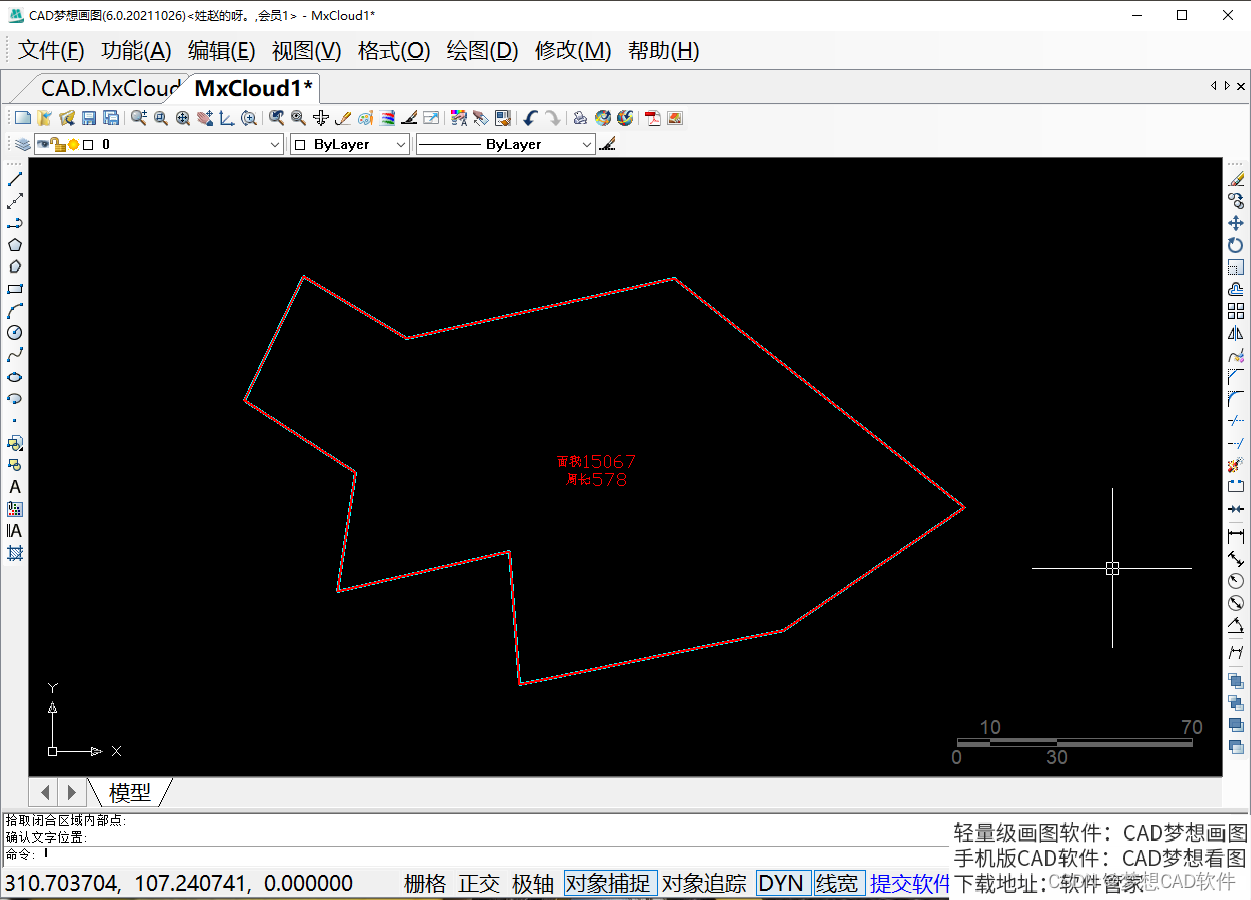1251x900 pixels.
Task: Click tab scroll left arrow at top right
Action: click(1214, 86)
